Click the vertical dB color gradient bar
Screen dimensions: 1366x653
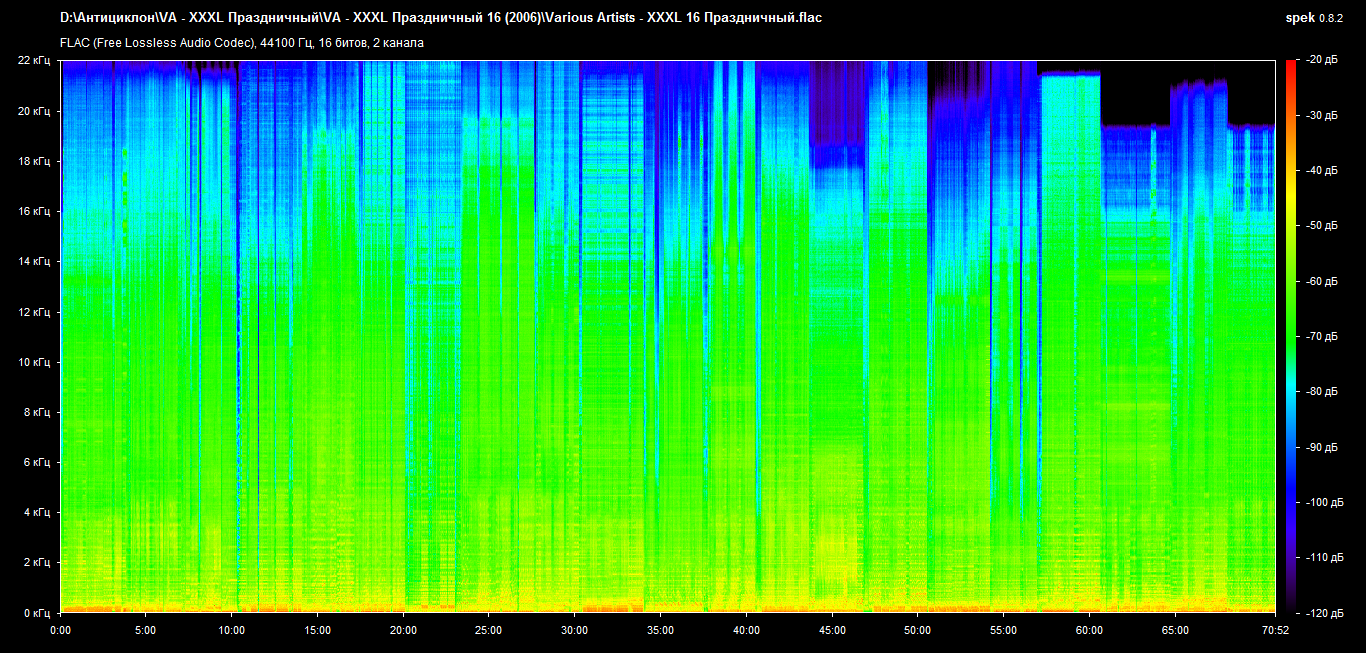click(1291, 336)
